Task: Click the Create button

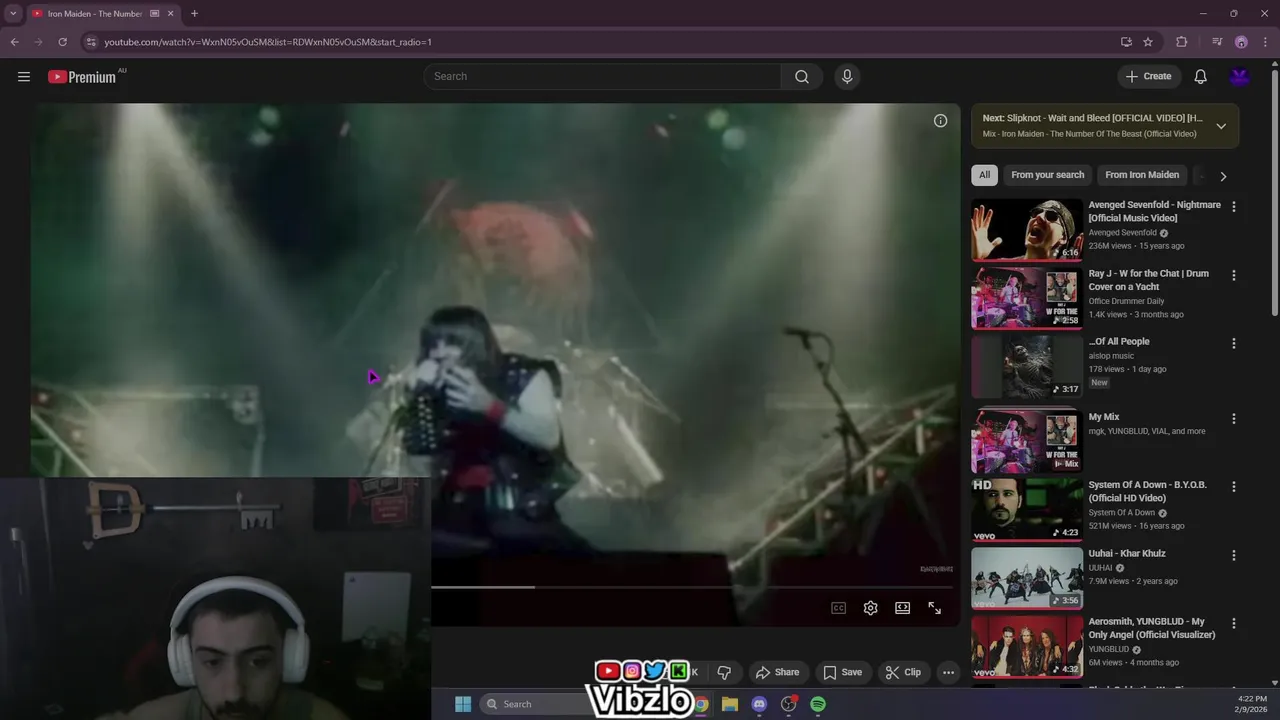Action: click(x=1148, y=76)
